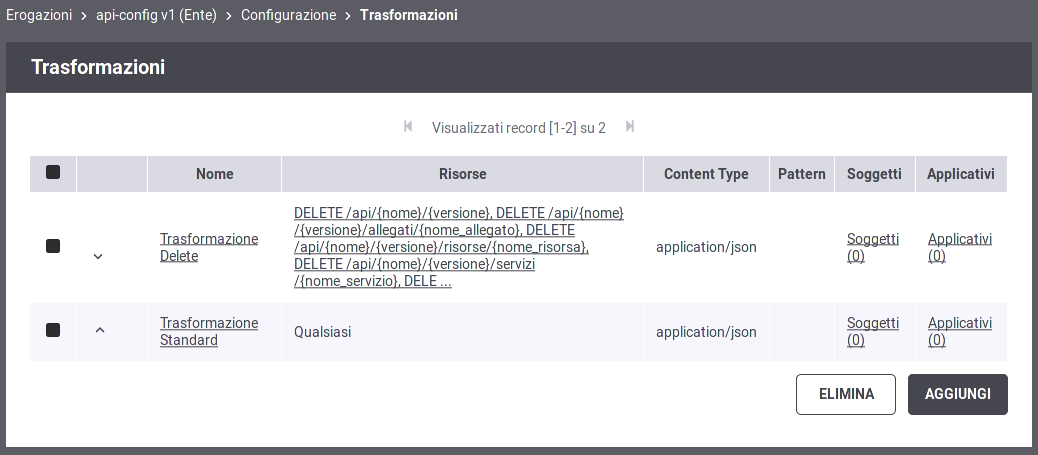The height and width of the screenshot is (455, 1038).
Task: Open Soggetti (0) for Trasformazione Standard
Action: tap(873, 331)
